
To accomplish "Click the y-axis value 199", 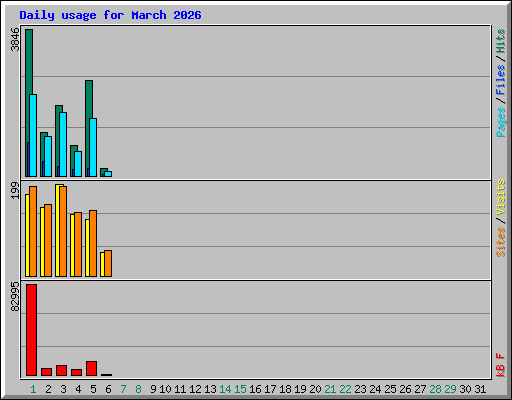I will coord(15,190).
